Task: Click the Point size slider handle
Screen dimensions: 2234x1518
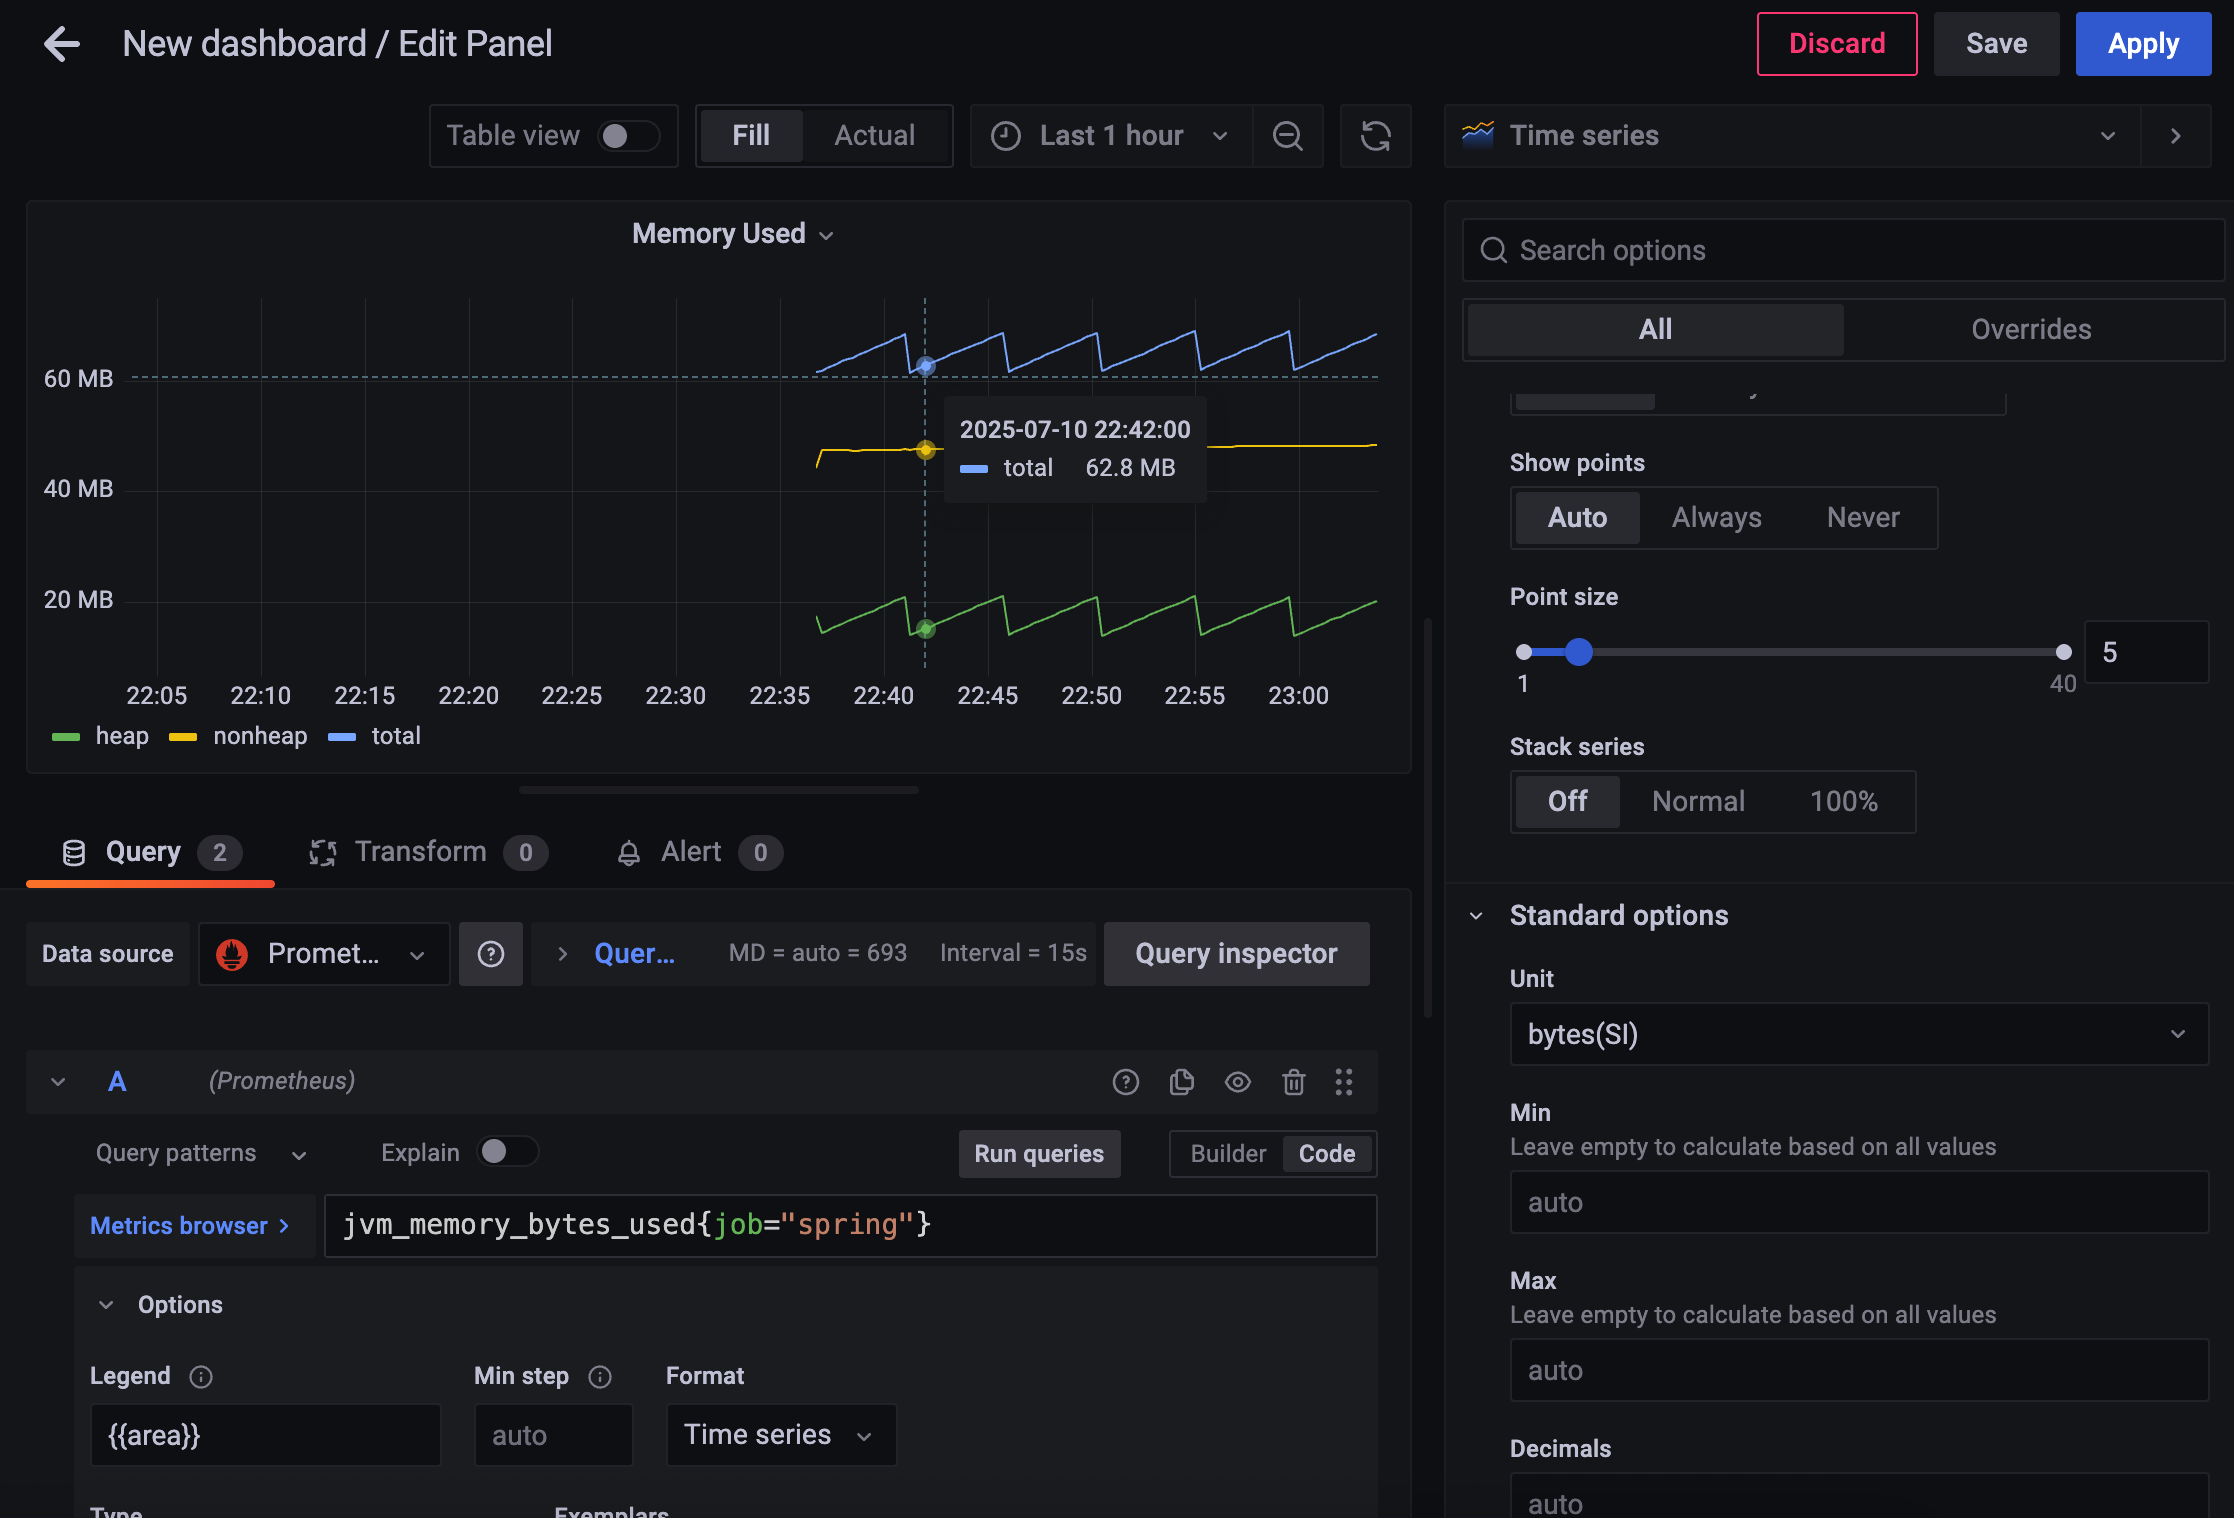Action: click(x=1578, y=652)
